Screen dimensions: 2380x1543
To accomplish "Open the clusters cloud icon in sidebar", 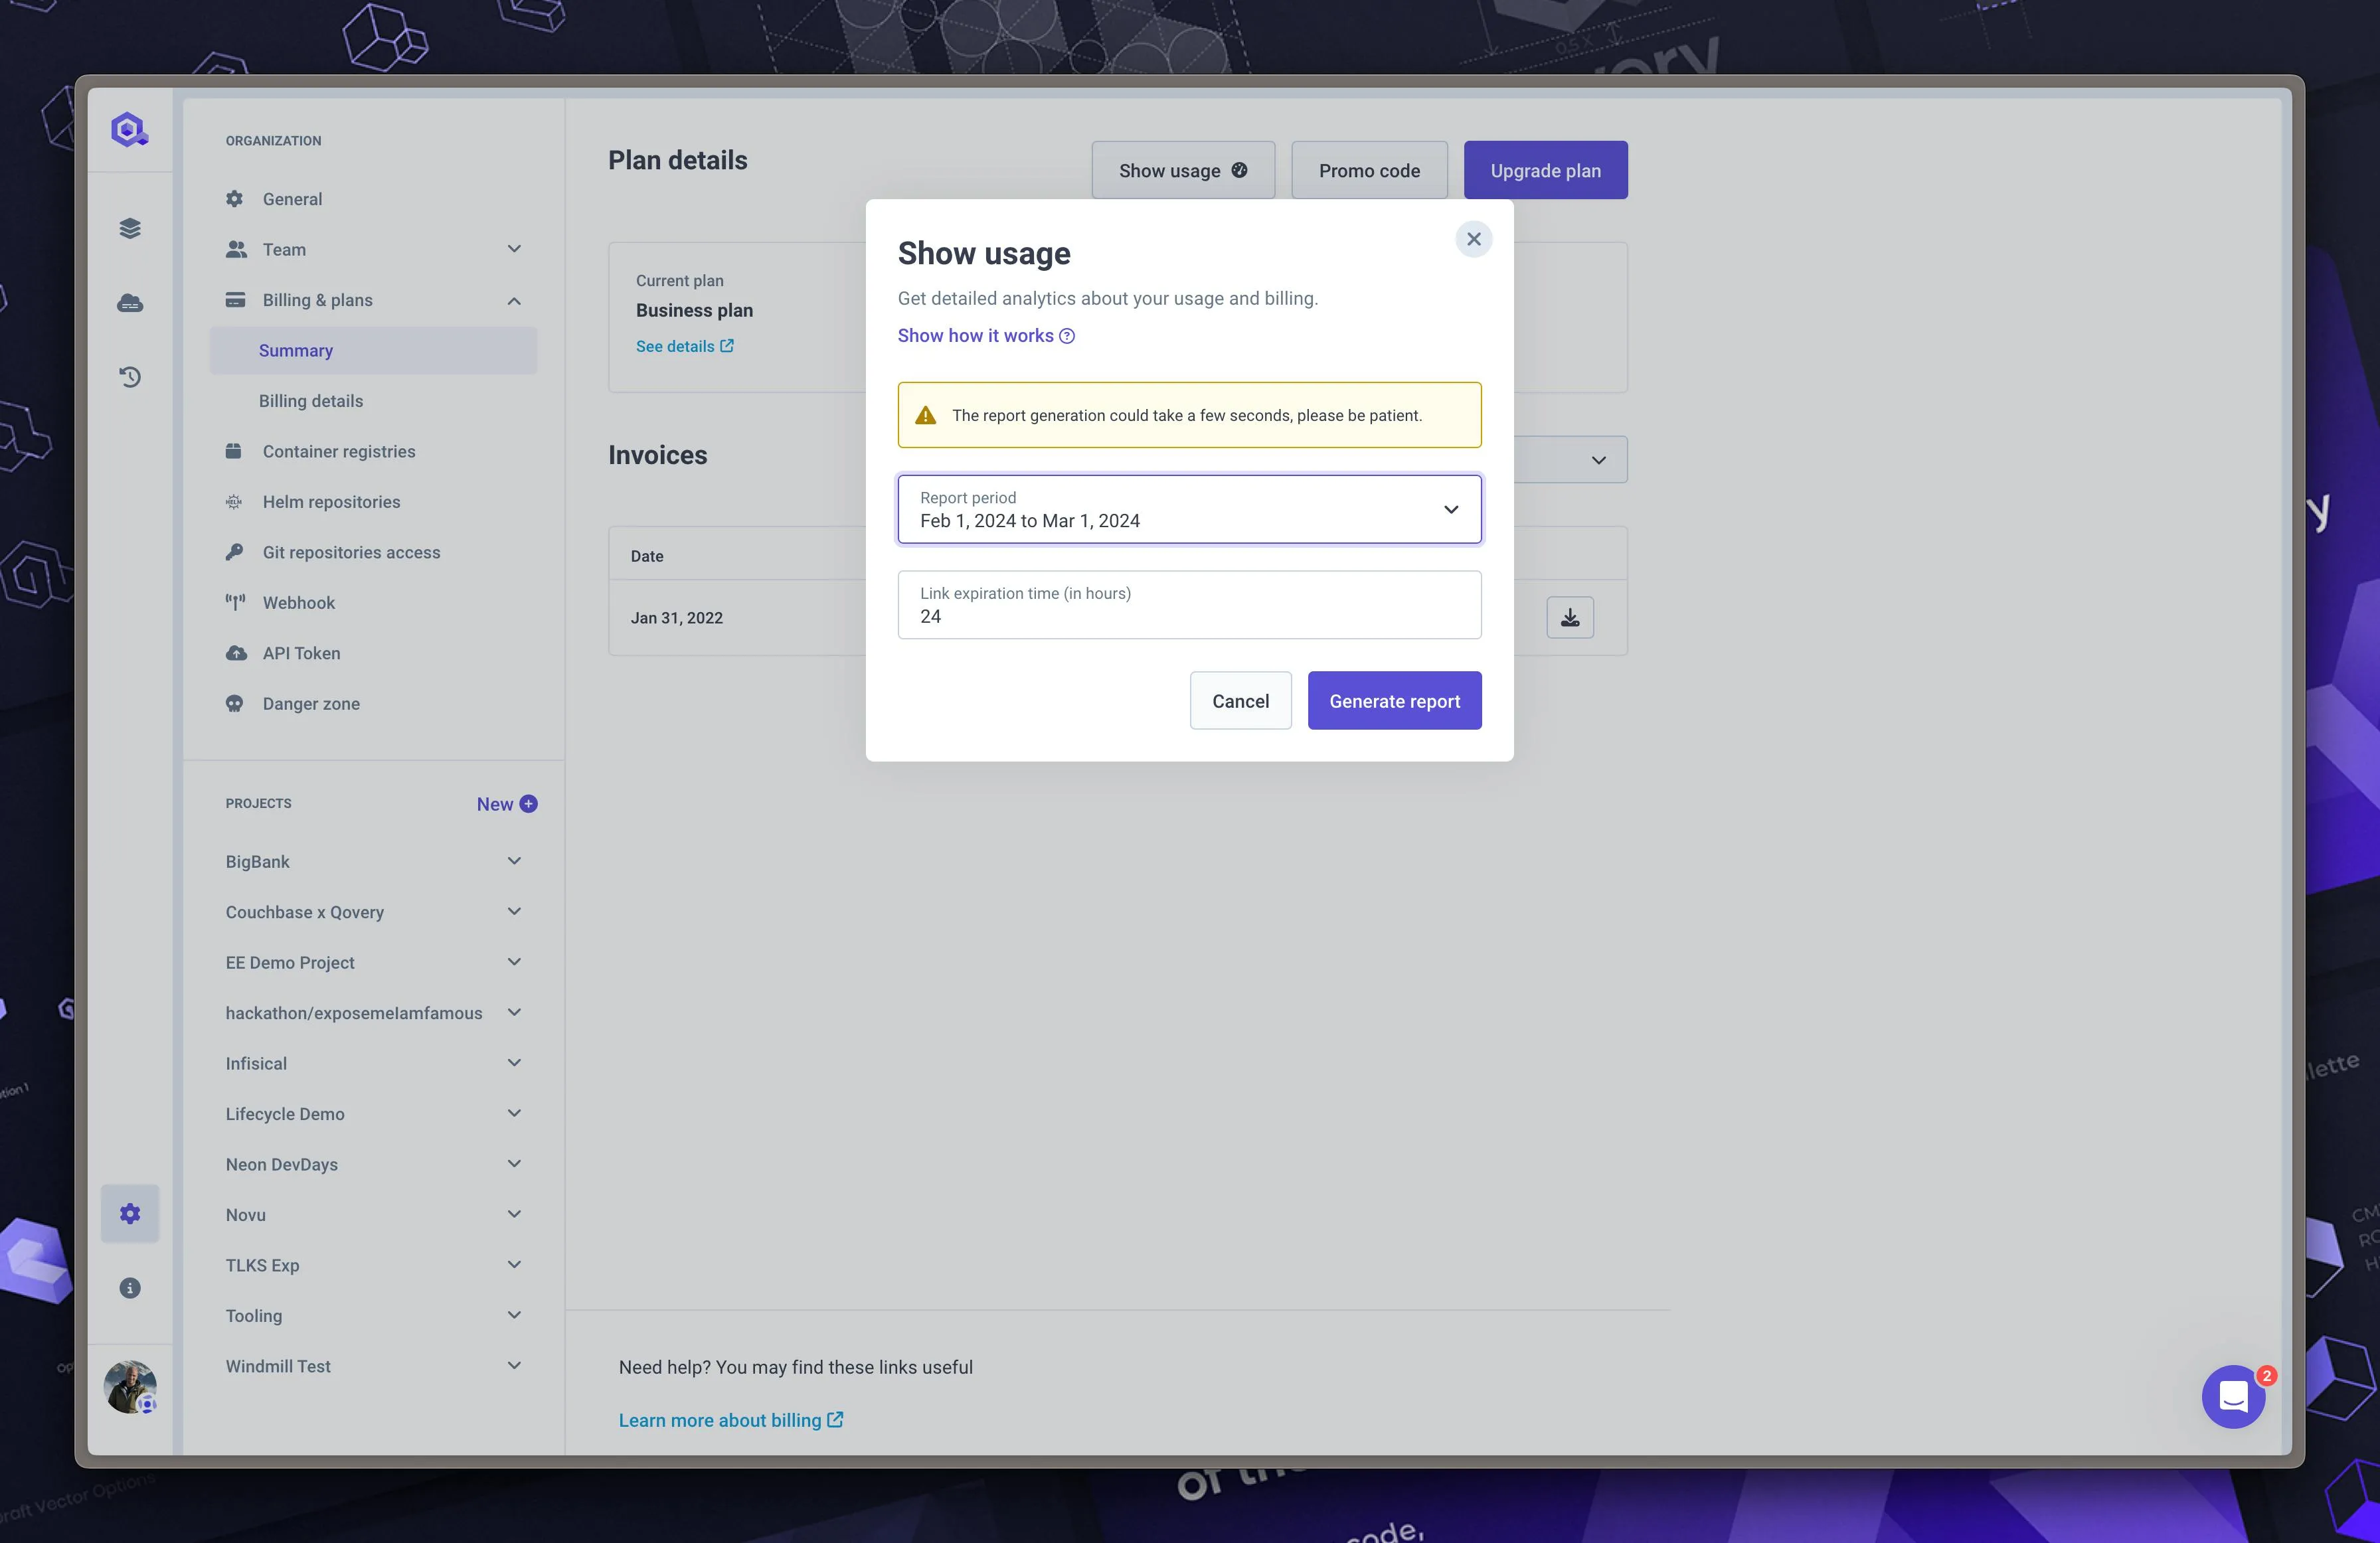I will tap(130, 303).
